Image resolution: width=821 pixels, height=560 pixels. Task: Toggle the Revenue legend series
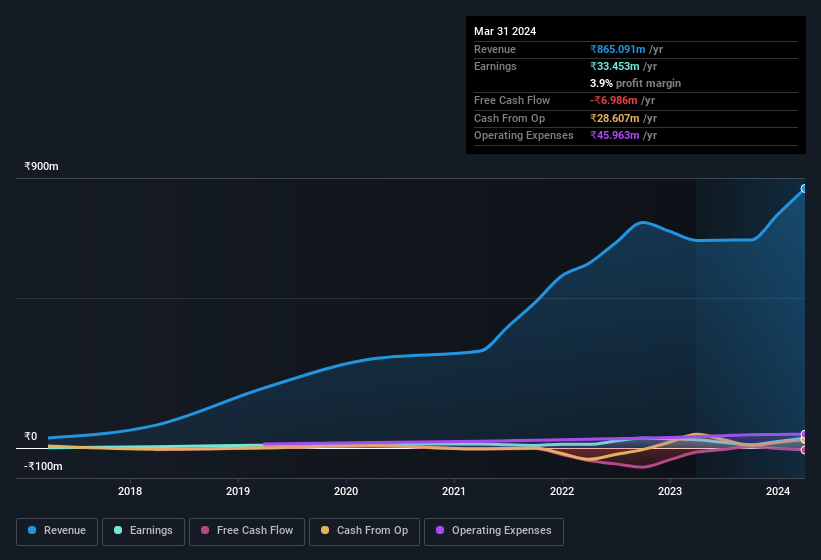pyautogui.click(x=57, y=531)
